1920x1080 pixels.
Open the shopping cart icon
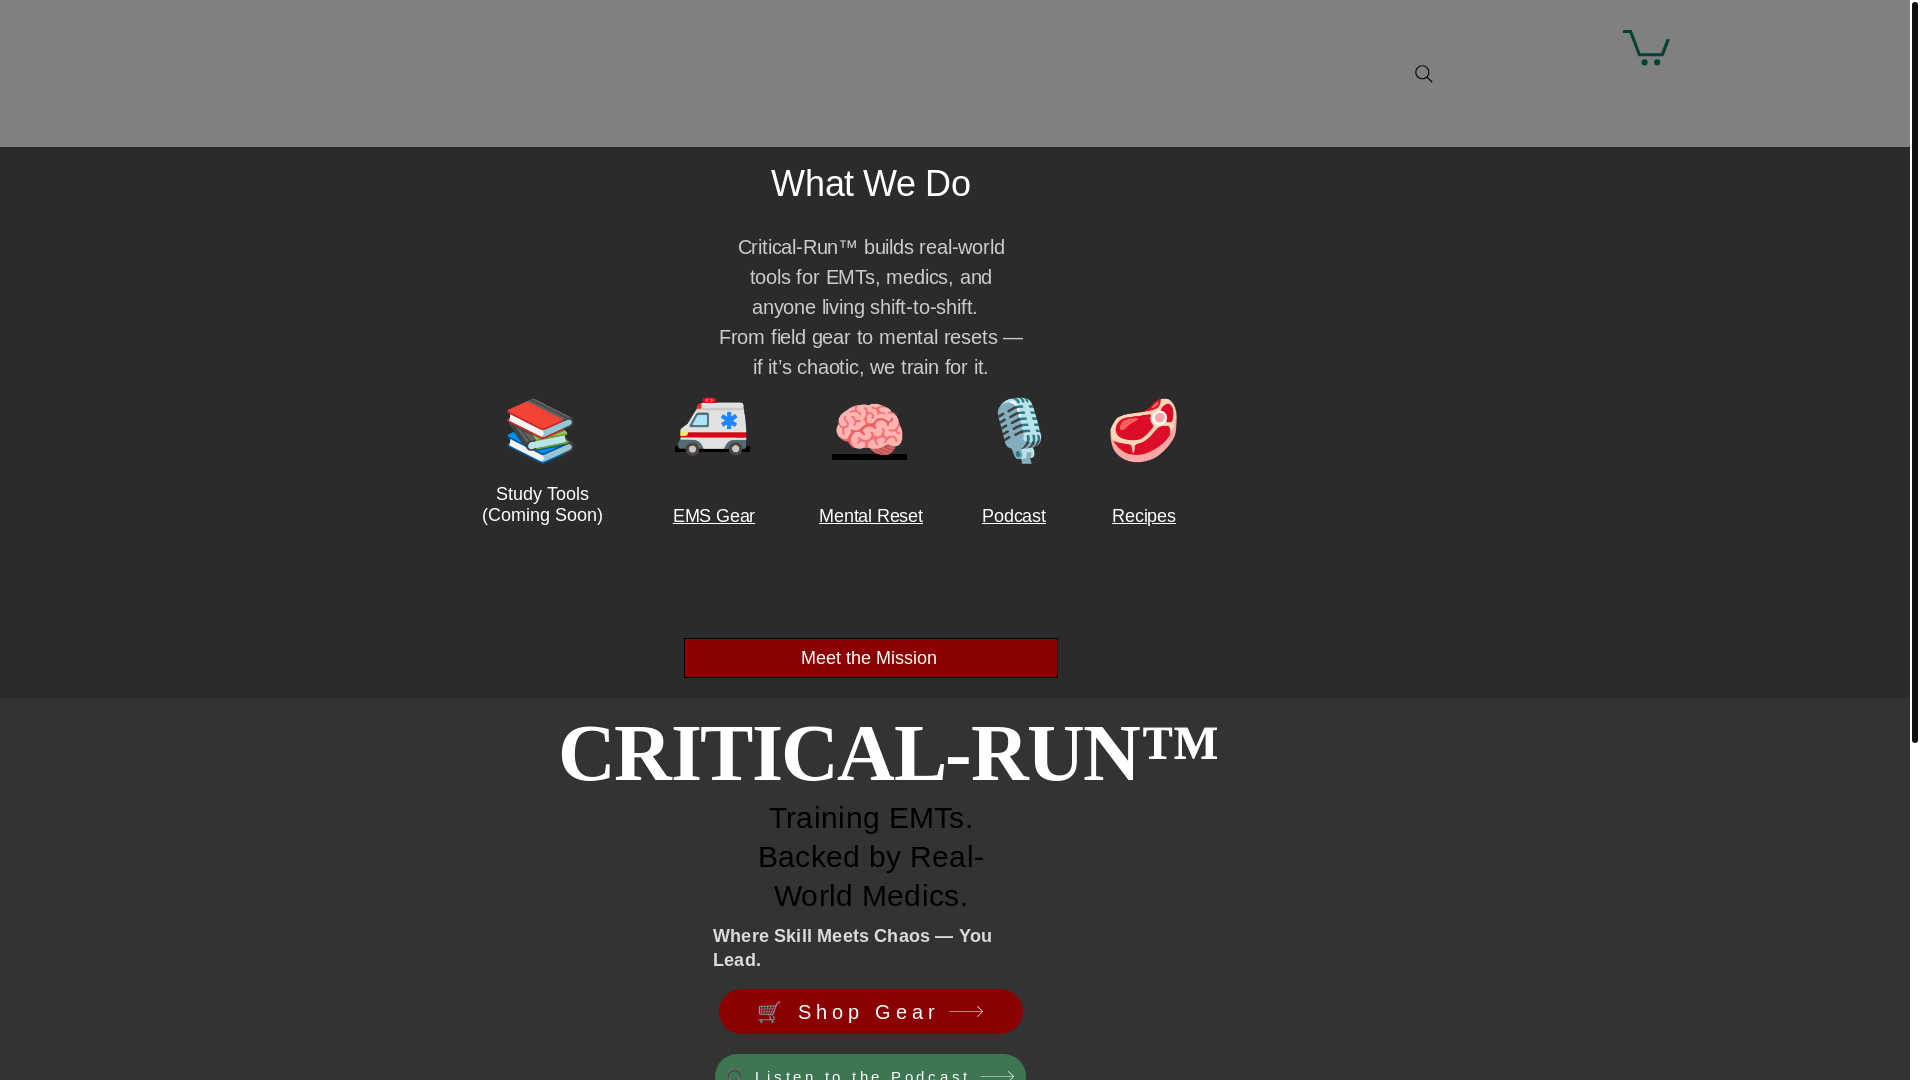pyautogui.click(x=1646, y=48)
